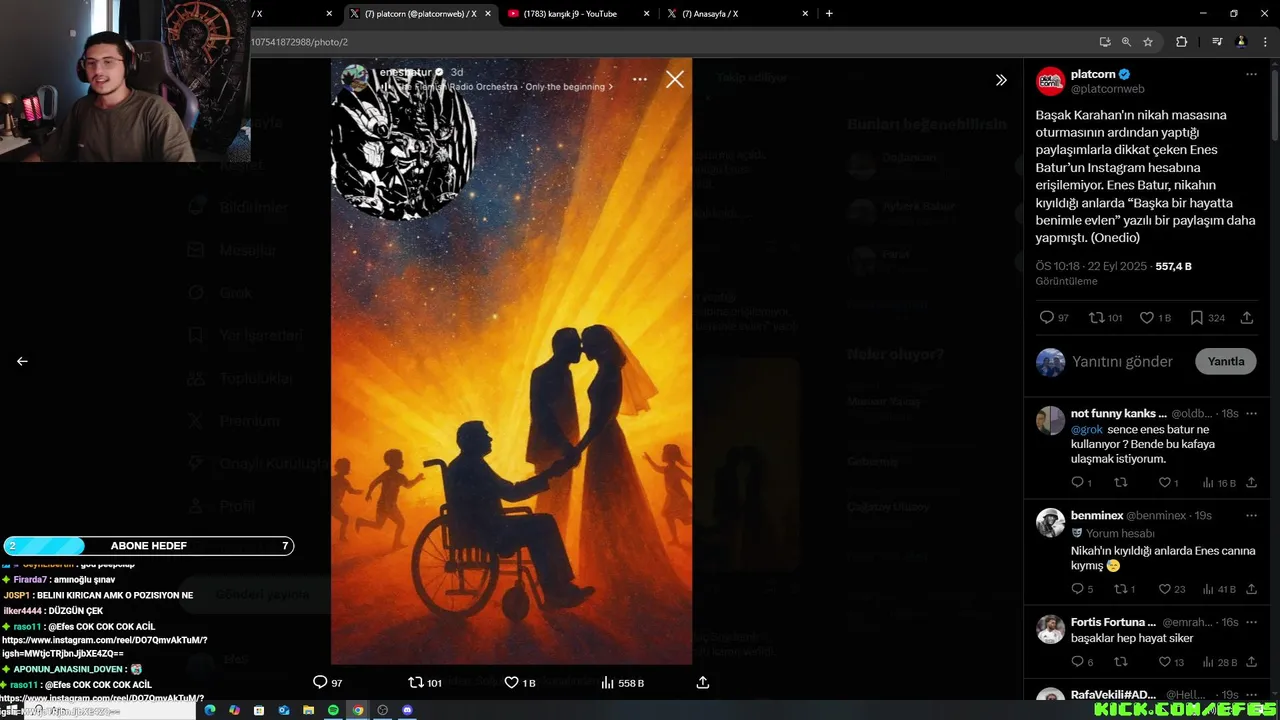Viewport: 1280px width, 720px height.
Task: Open Spotify from the taskbar
Action: click(333, 710)
